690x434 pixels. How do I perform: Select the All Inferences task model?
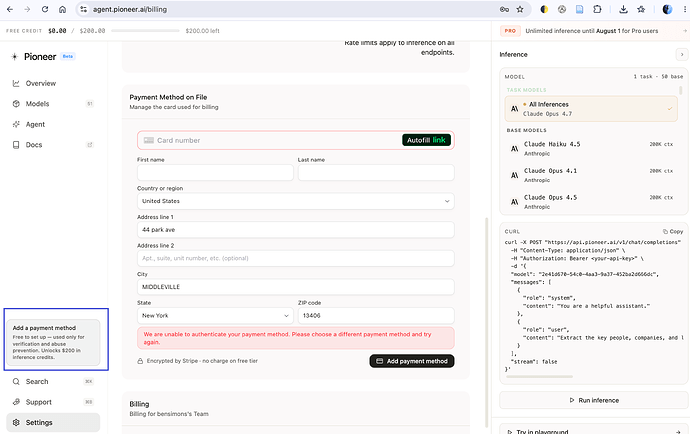(591, 109)
